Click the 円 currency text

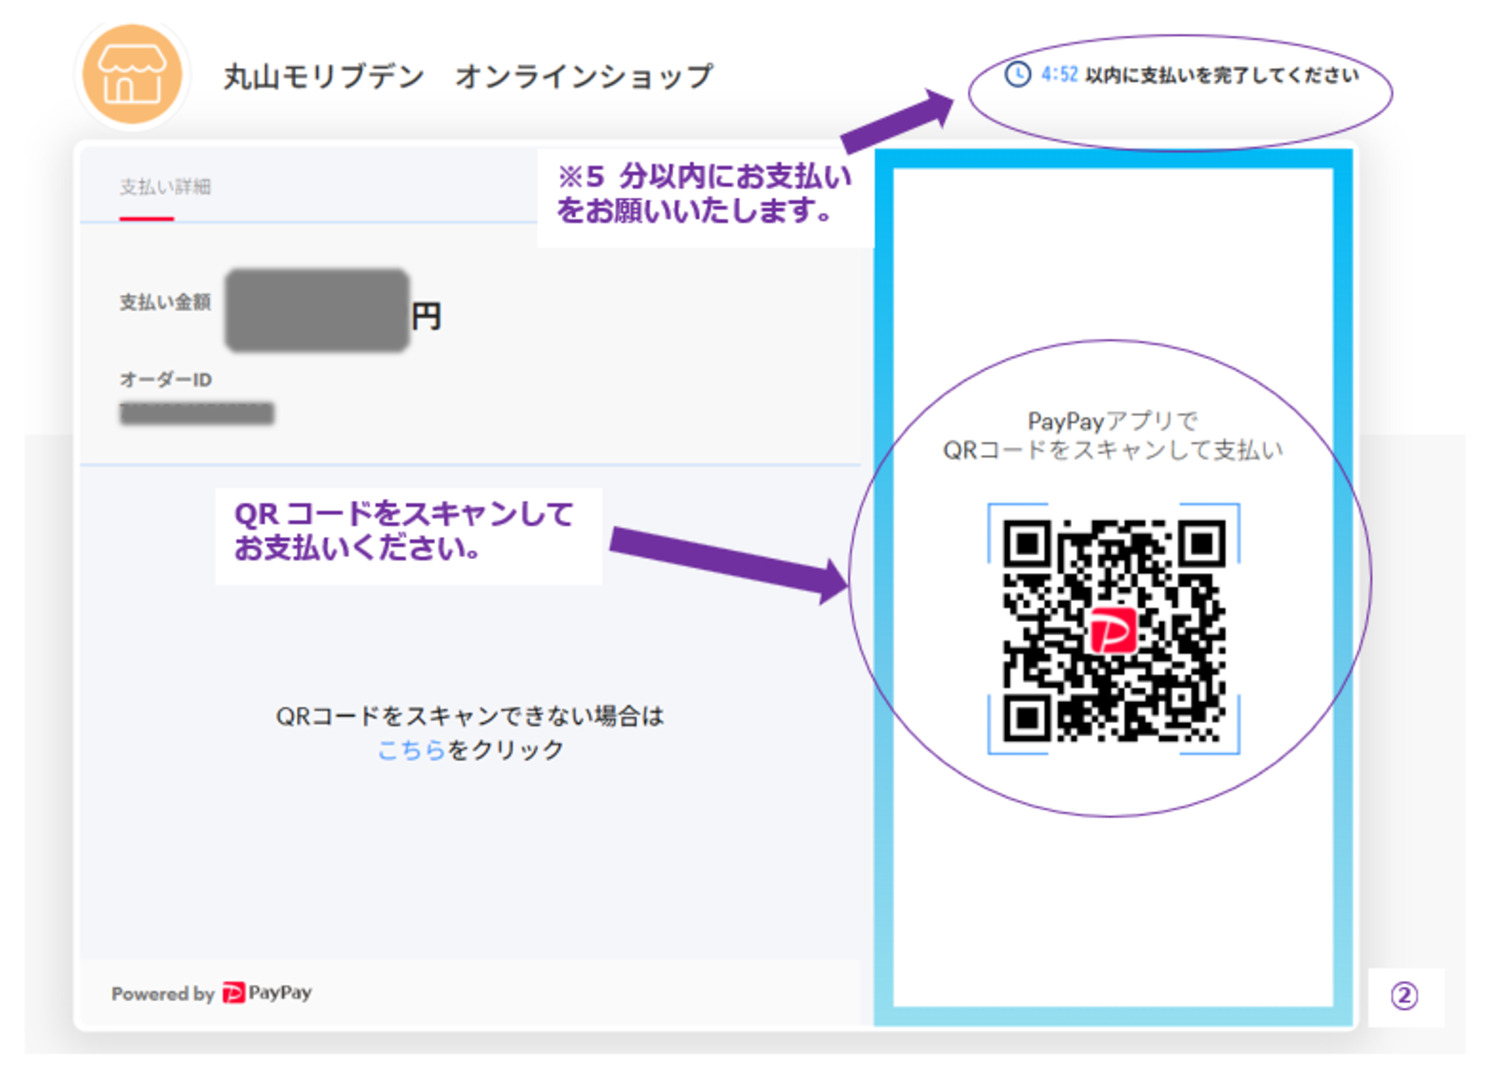coord(426,318)
